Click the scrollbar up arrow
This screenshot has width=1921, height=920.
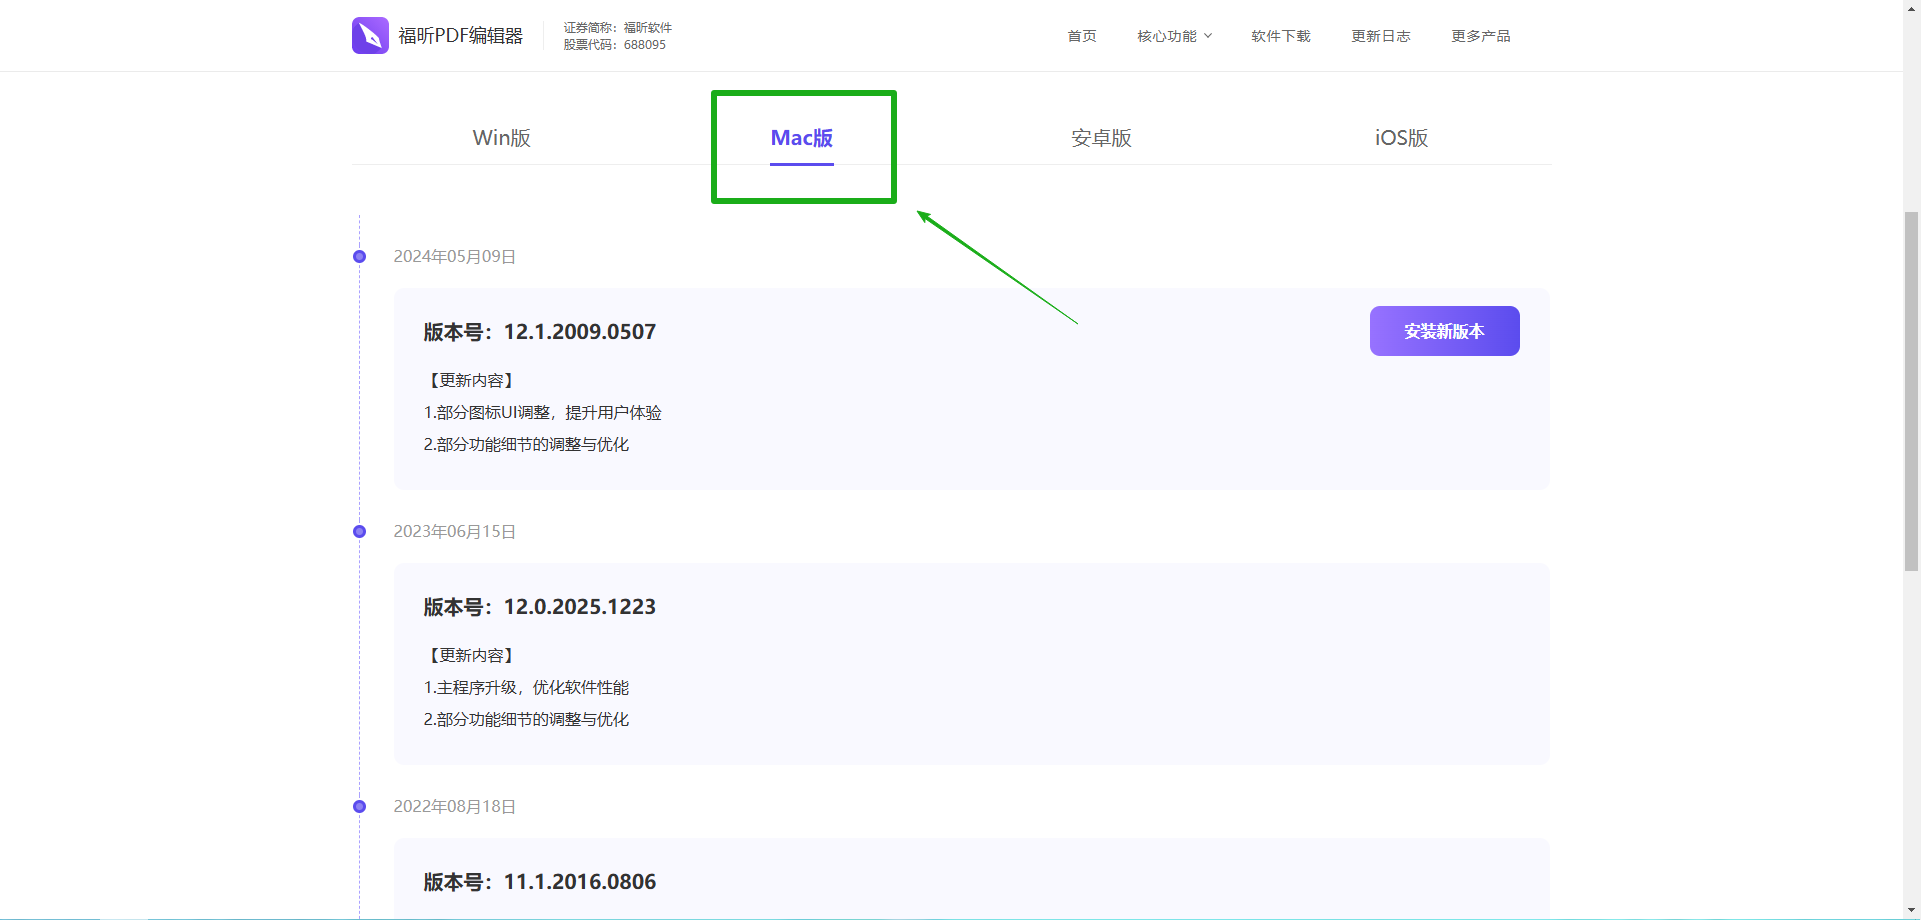(1911, 7)
